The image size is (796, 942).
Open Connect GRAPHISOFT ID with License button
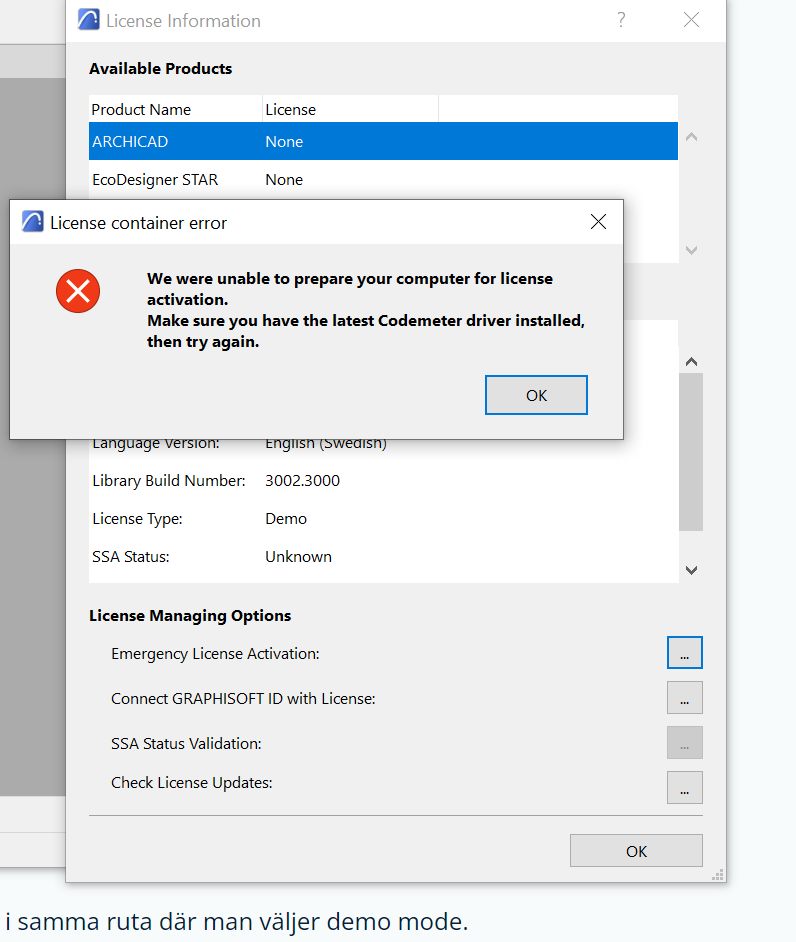coord(684,698)
